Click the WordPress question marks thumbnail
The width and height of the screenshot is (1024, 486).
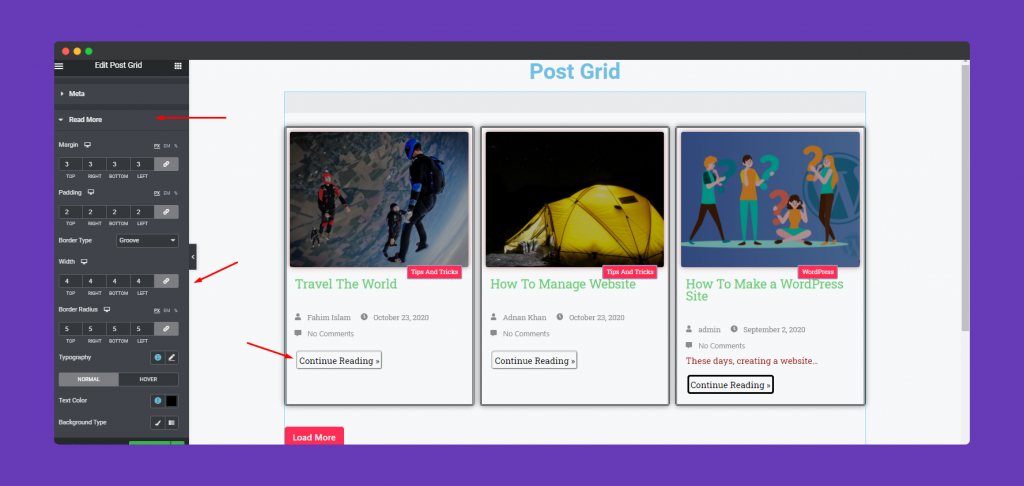pyautogui.click(x=771, y=199)
